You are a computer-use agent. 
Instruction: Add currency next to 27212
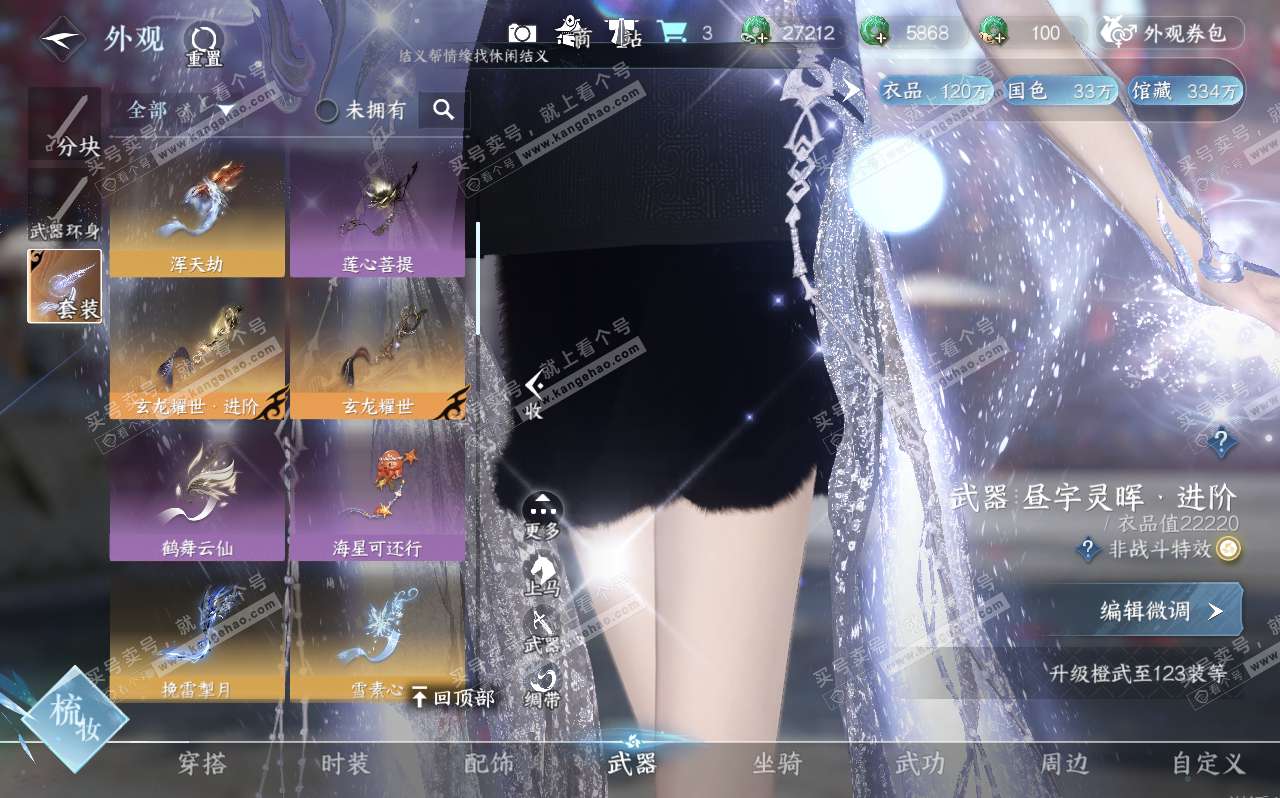756,33
